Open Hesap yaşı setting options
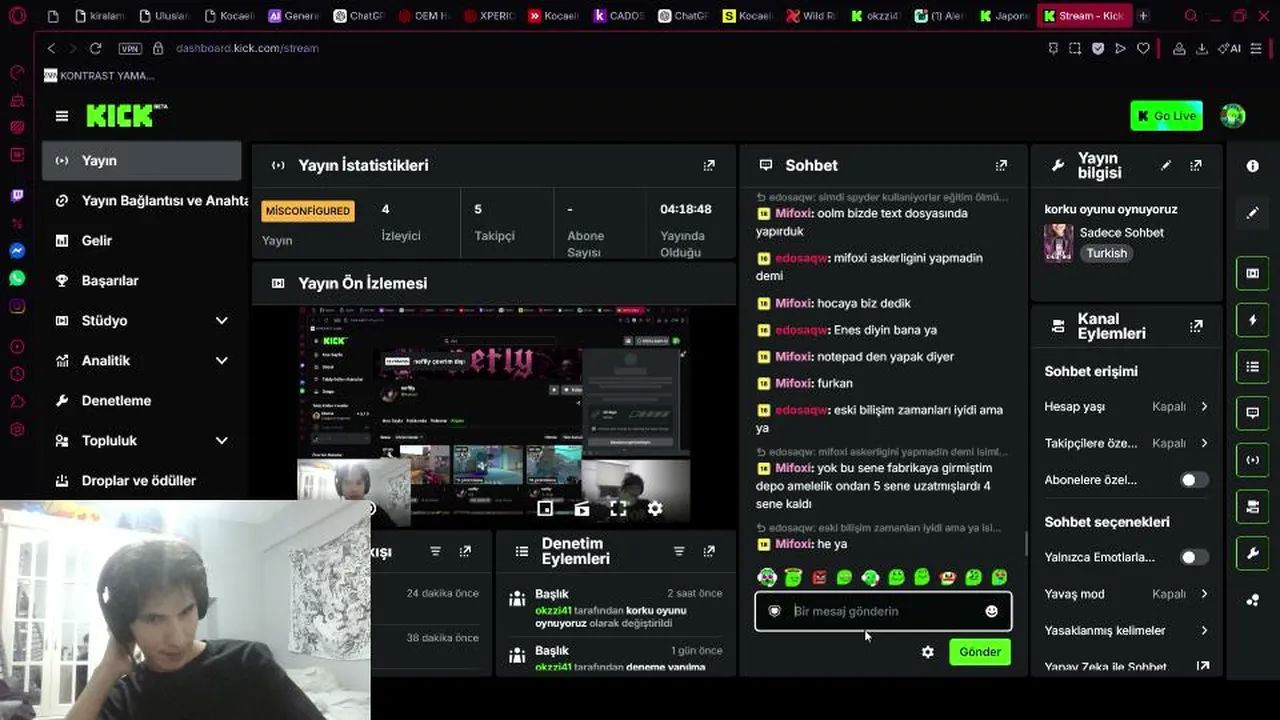Image resolution: width=1280 pixels, height=720 pixels. coord(1126,407)
